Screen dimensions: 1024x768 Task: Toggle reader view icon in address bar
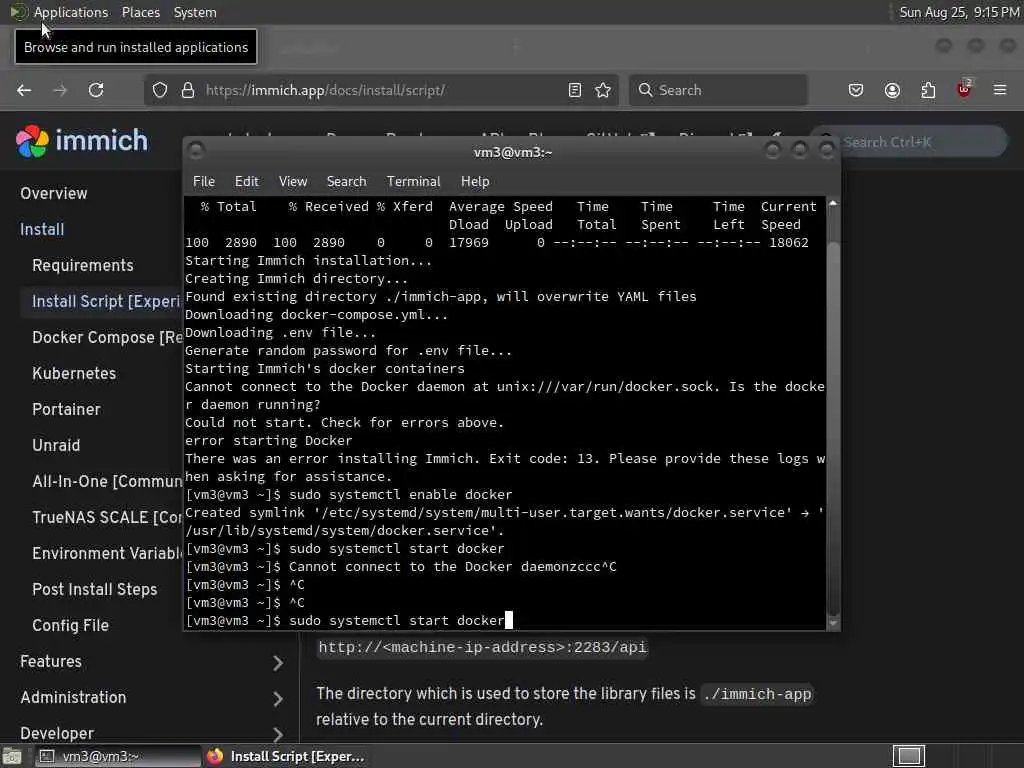575,90
